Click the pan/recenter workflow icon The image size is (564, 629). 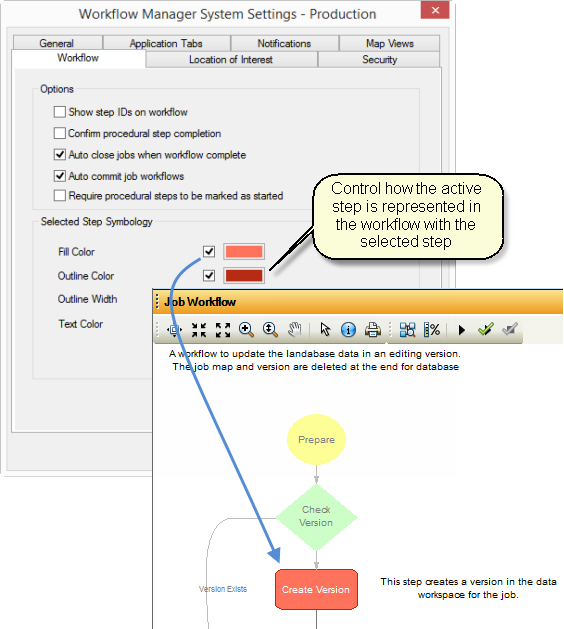click(x=174, y=330)
